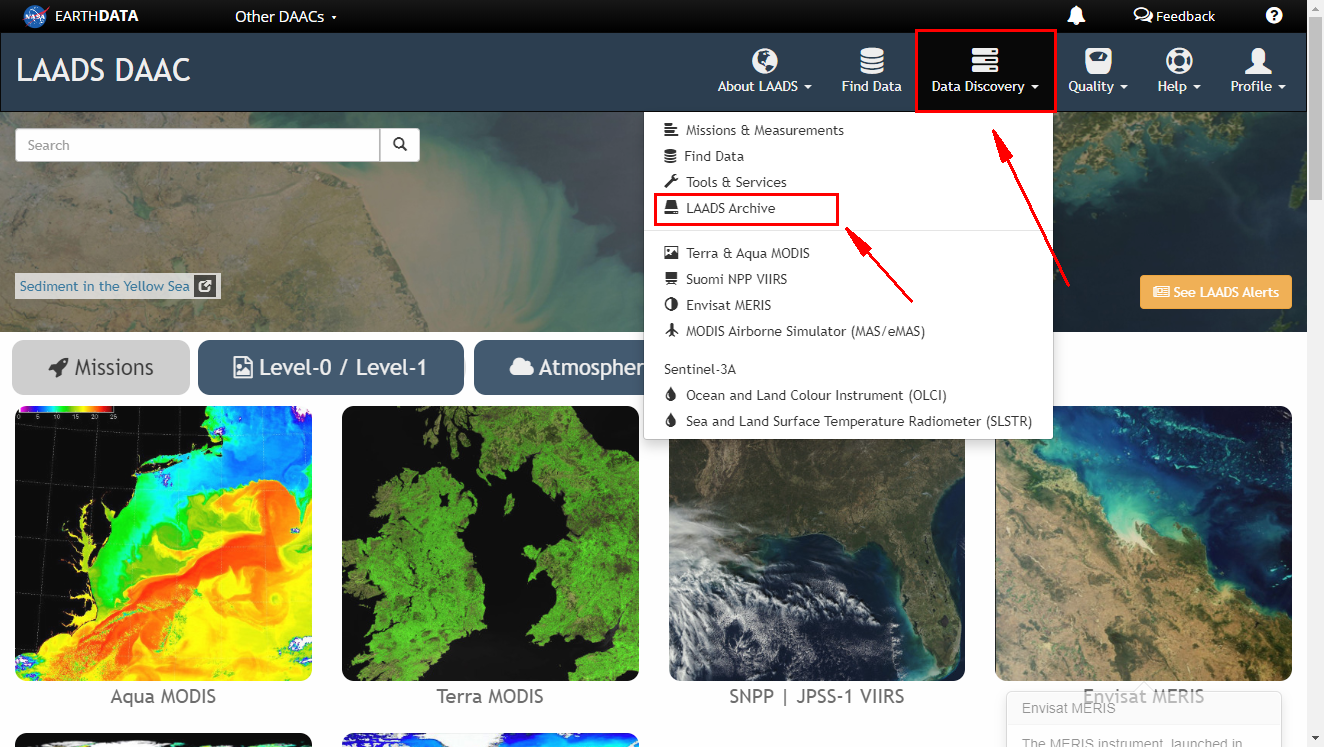Open the Terra MODIS thumbnail image
Image resolution: width=1324 pixels, height=747 pixels.
[490, 543]
